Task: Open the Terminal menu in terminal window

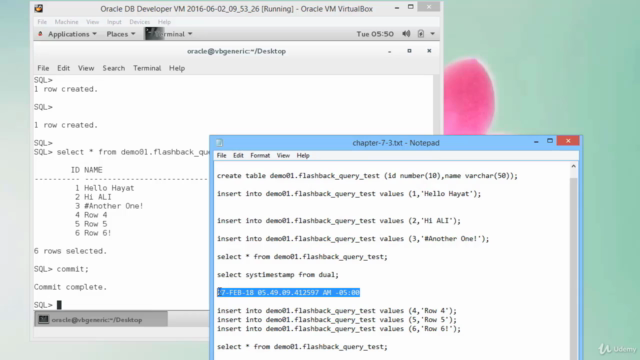Action: 147,68
